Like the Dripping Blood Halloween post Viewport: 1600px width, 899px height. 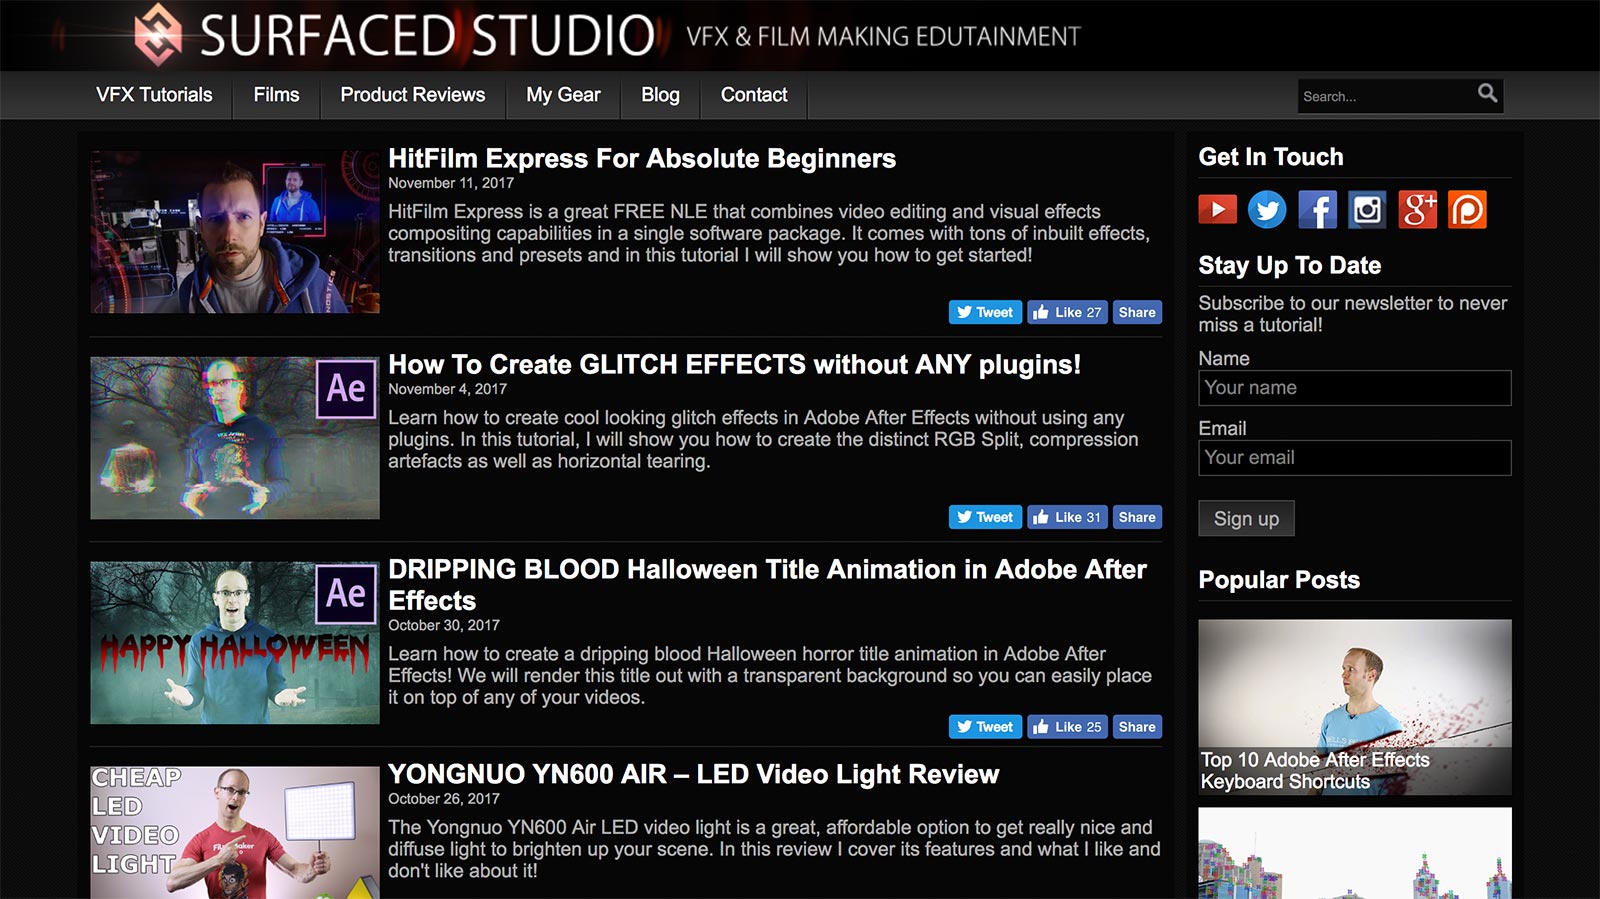pyautogui.click(x=1067, y=727)
